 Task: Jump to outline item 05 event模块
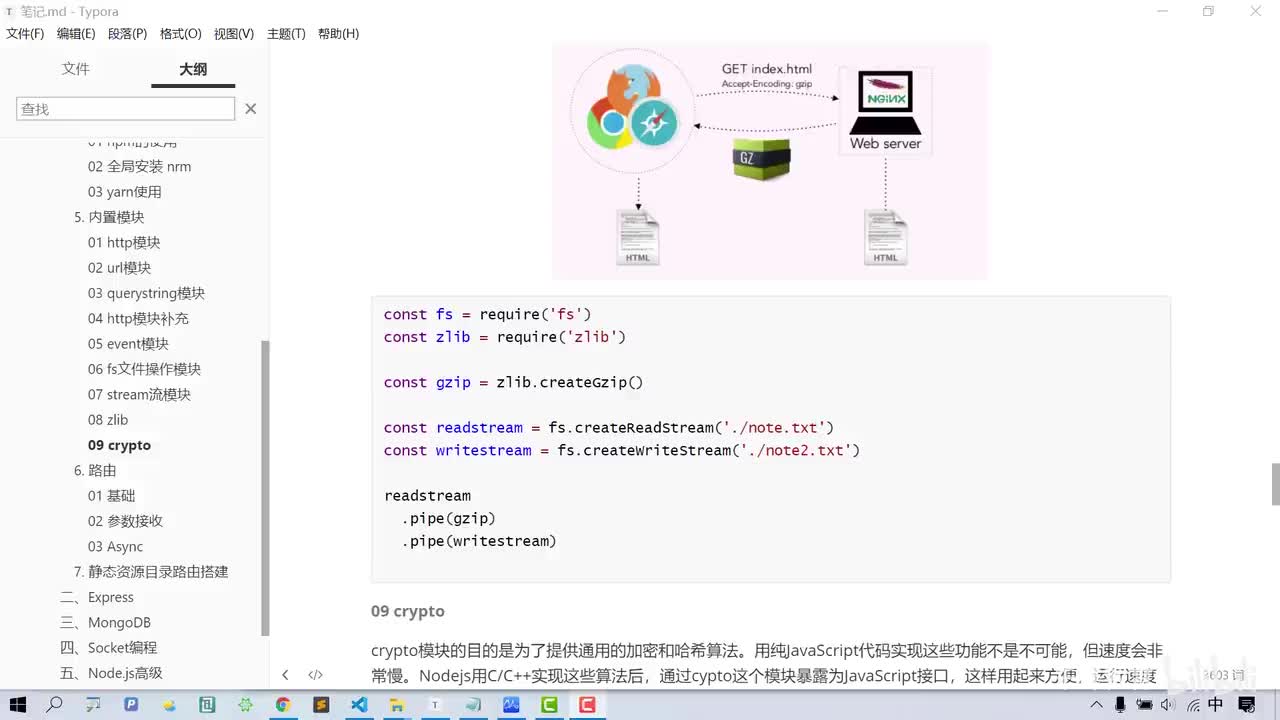click(128, 344)
